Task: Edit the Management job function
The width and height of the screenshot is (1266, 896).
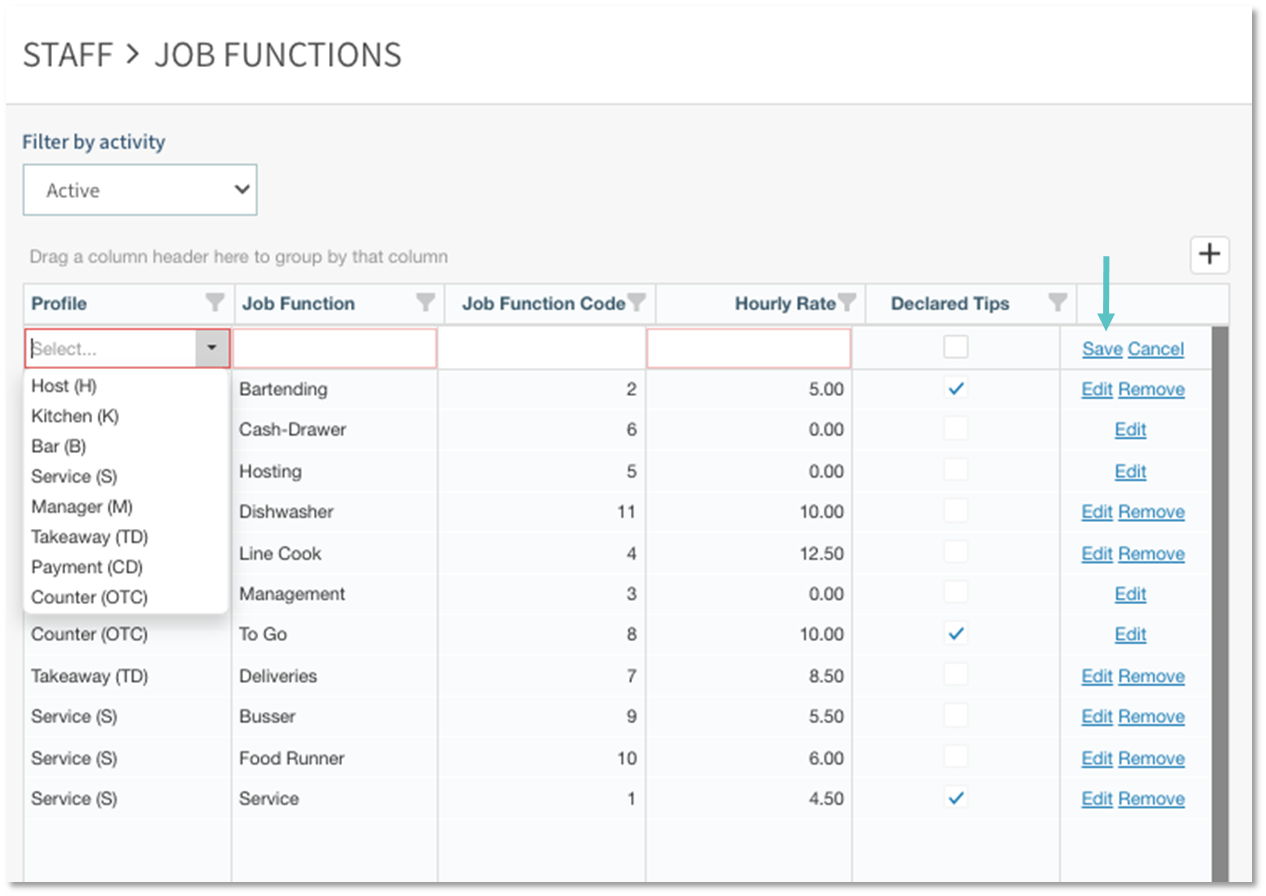Action: [1130, 594]
